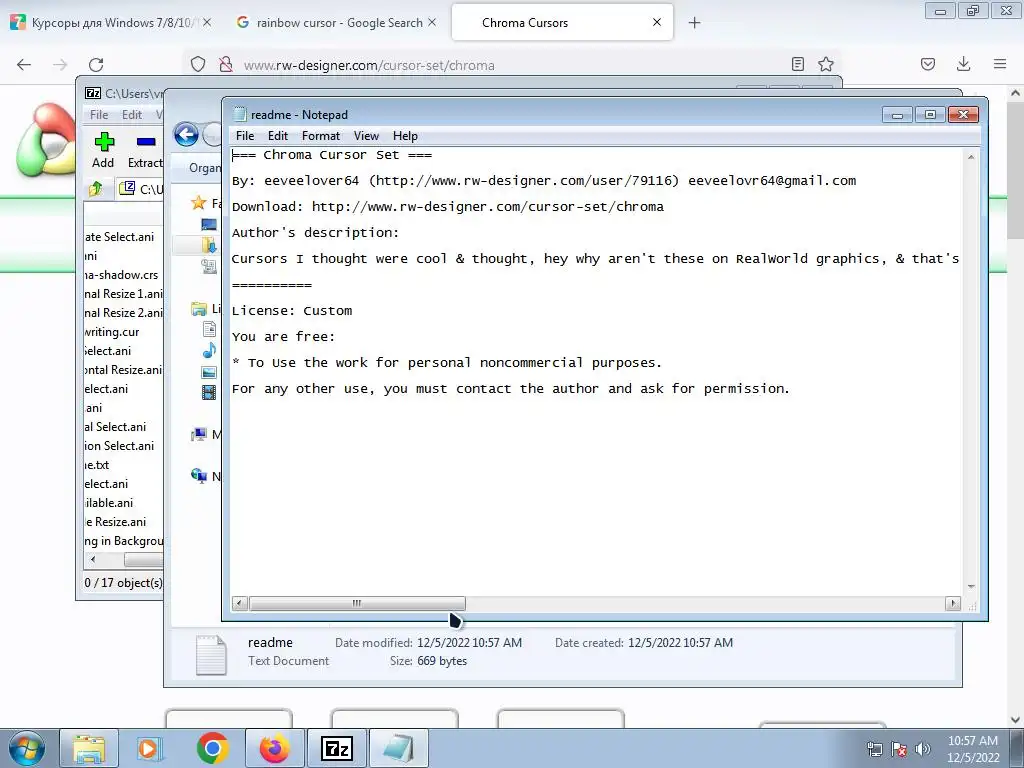Screen dimensions: 1024x768
Task: Select Network icon in Explorer sidebar
Action: pyautogui.click(x=199, y=475)
